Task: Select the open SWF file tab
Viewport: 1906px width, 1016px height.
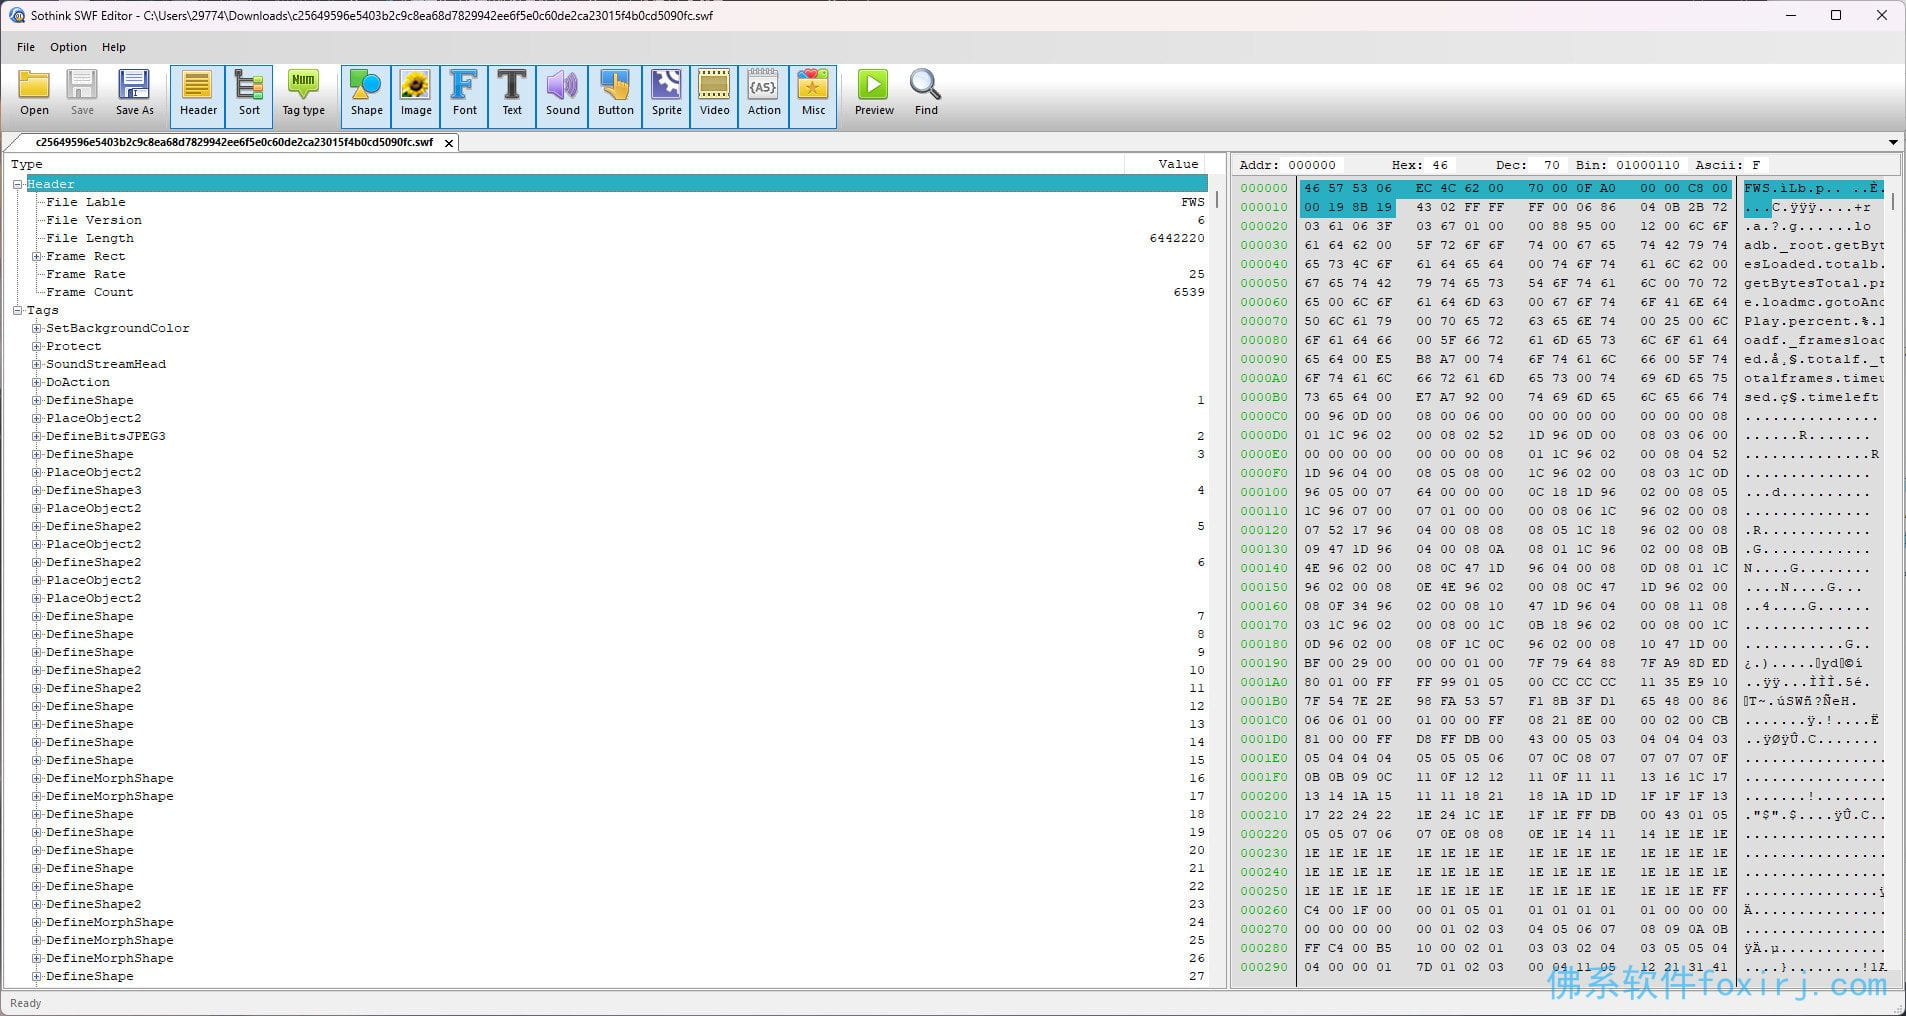Action: click(x=234, y=142)
